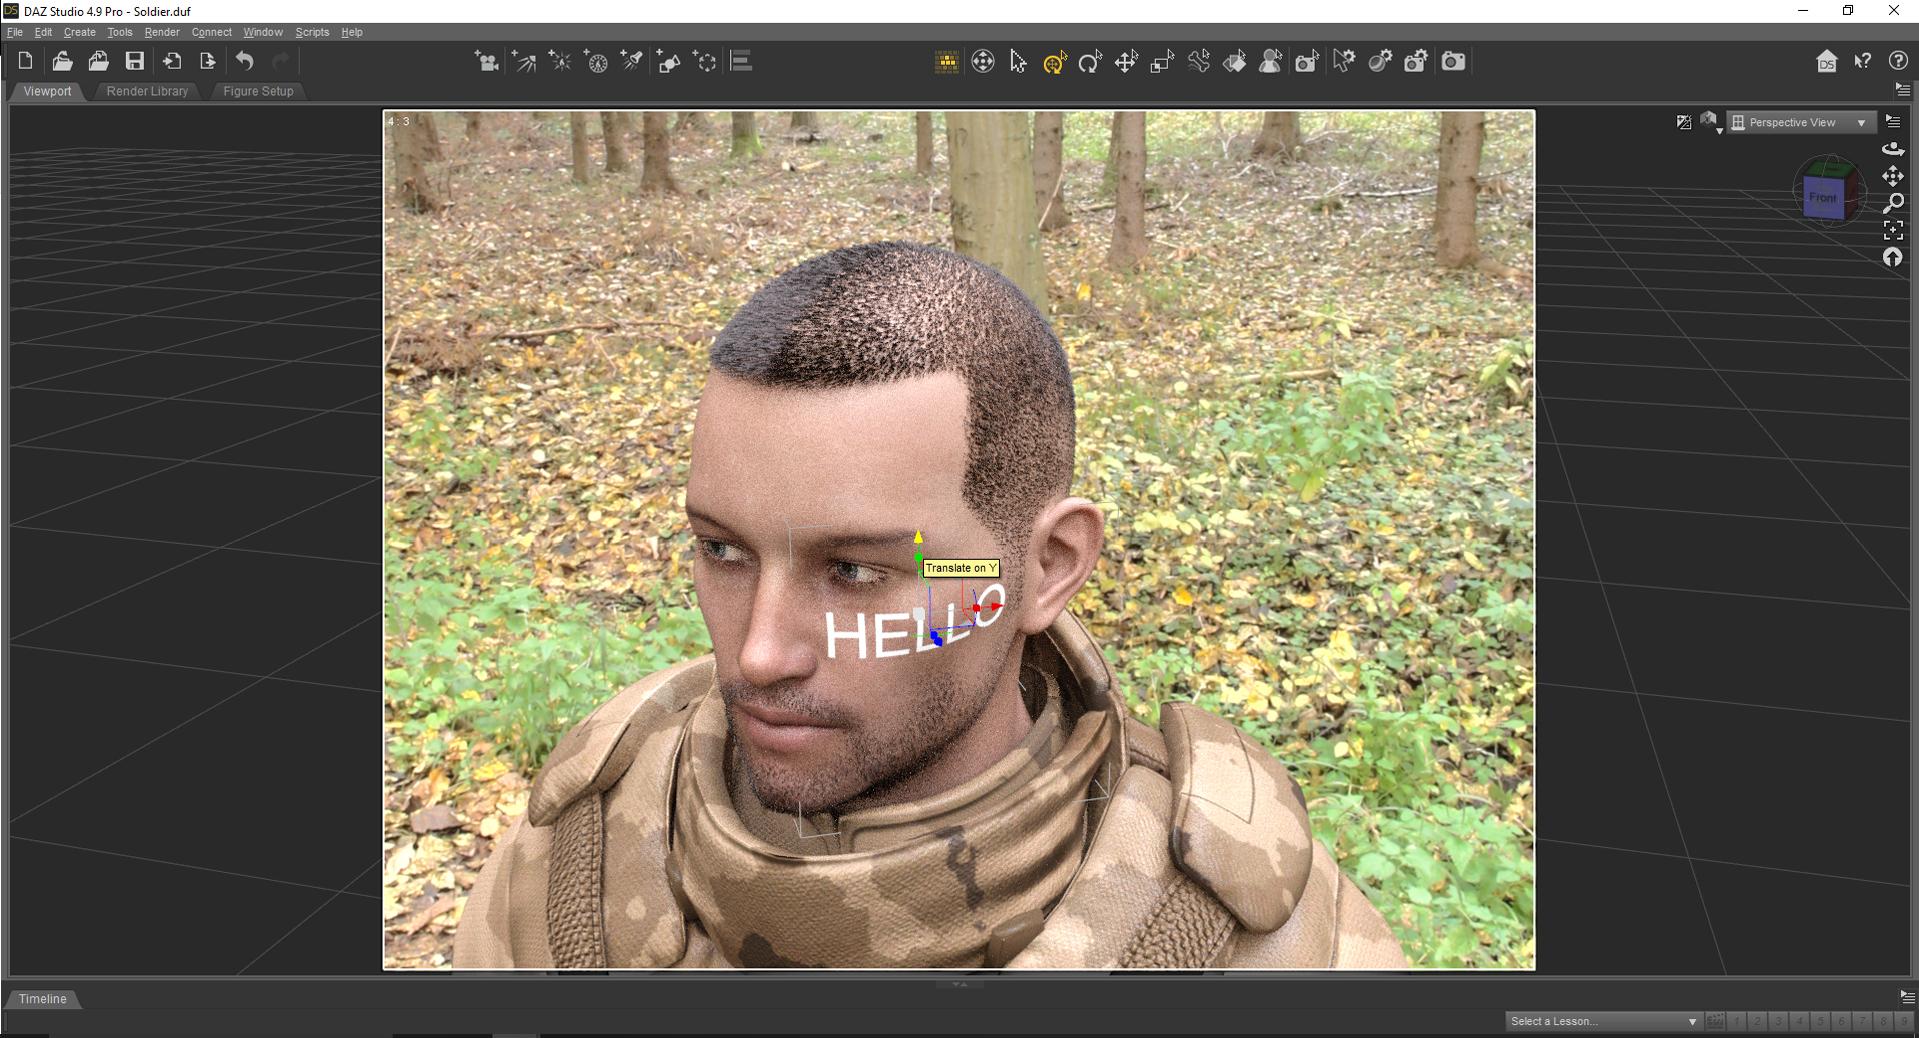Open the draw style cube dropdown
Screen dimensions: 1919x1038
point(1710,122)
